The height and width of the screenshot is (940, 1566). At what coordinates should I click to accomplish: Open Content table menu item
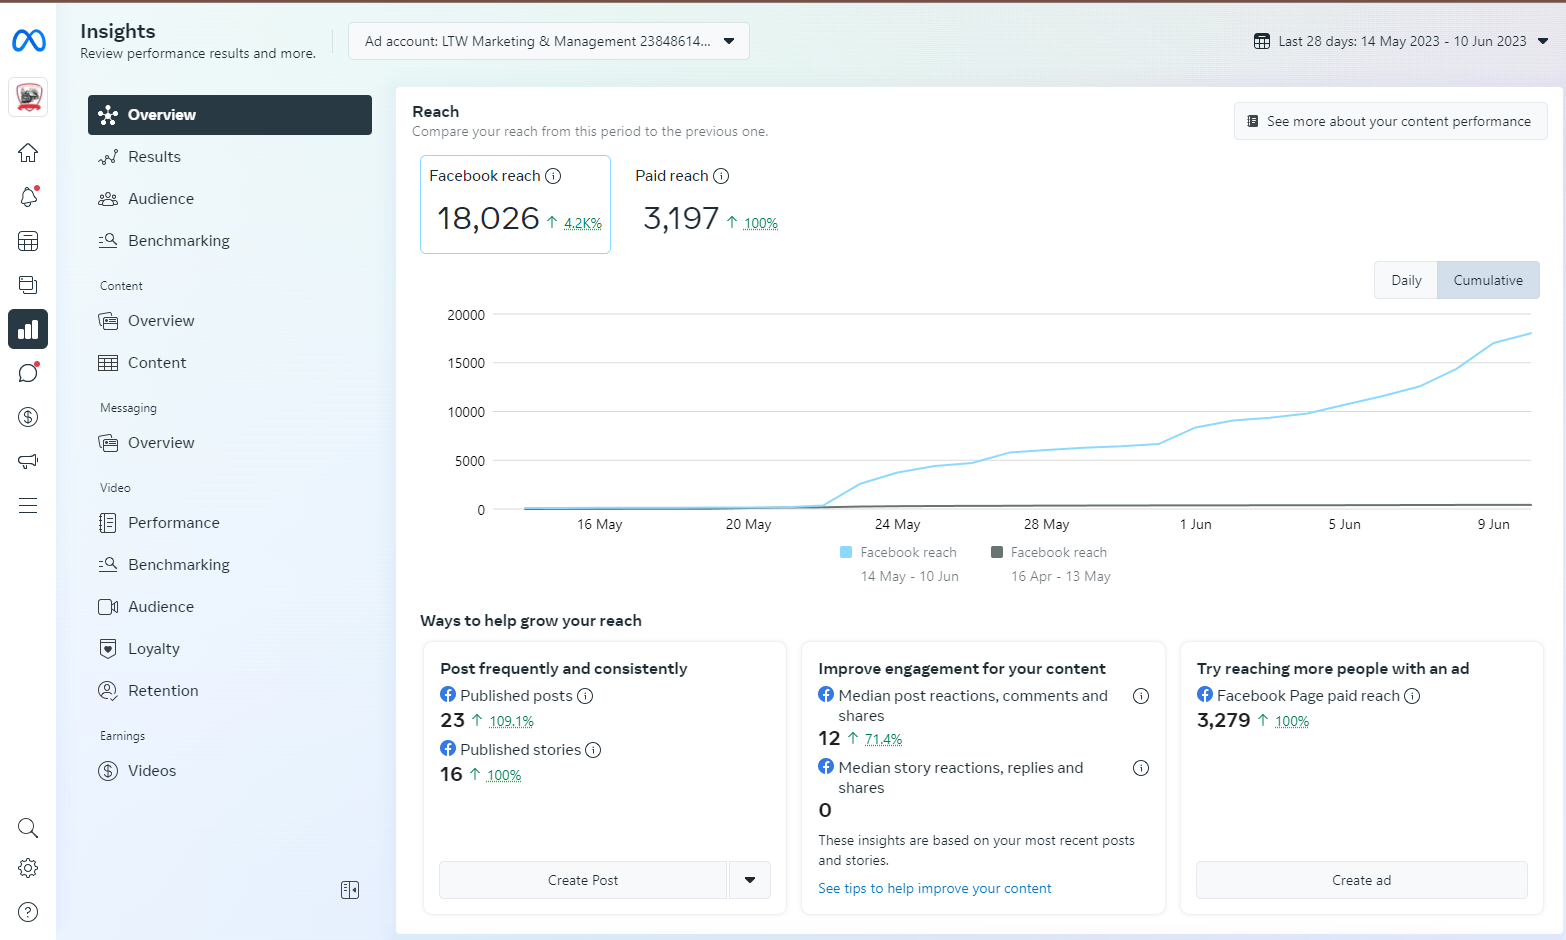pos(230,363)
